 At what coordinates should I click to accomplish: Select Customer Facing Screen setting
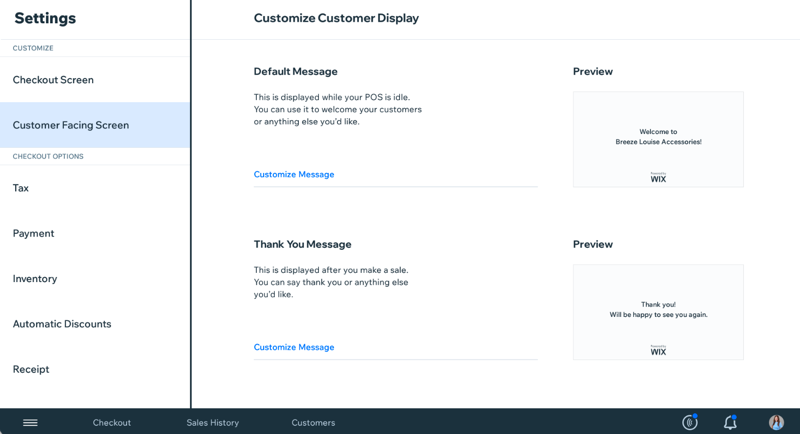(95, 125)
